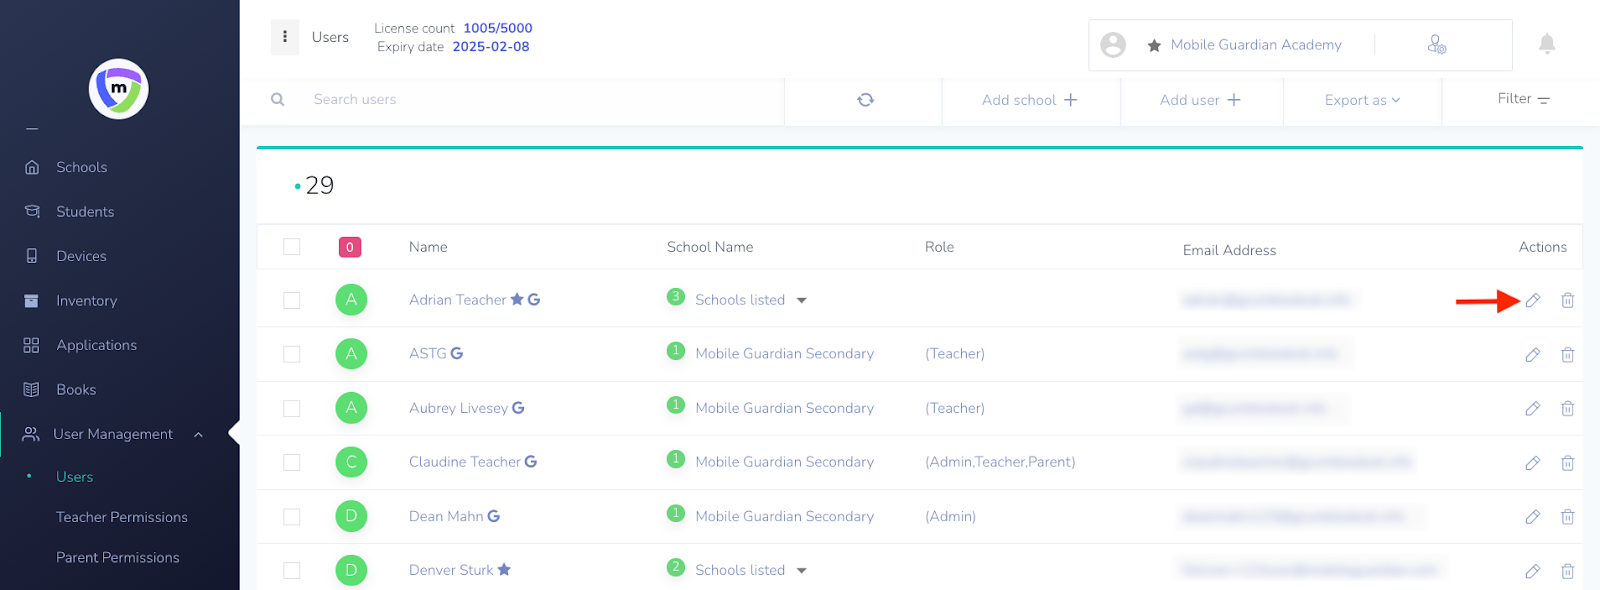1600x590 pixels.
Task: Delete Dean Mahn with trash icon
Action: point(1567,517)
